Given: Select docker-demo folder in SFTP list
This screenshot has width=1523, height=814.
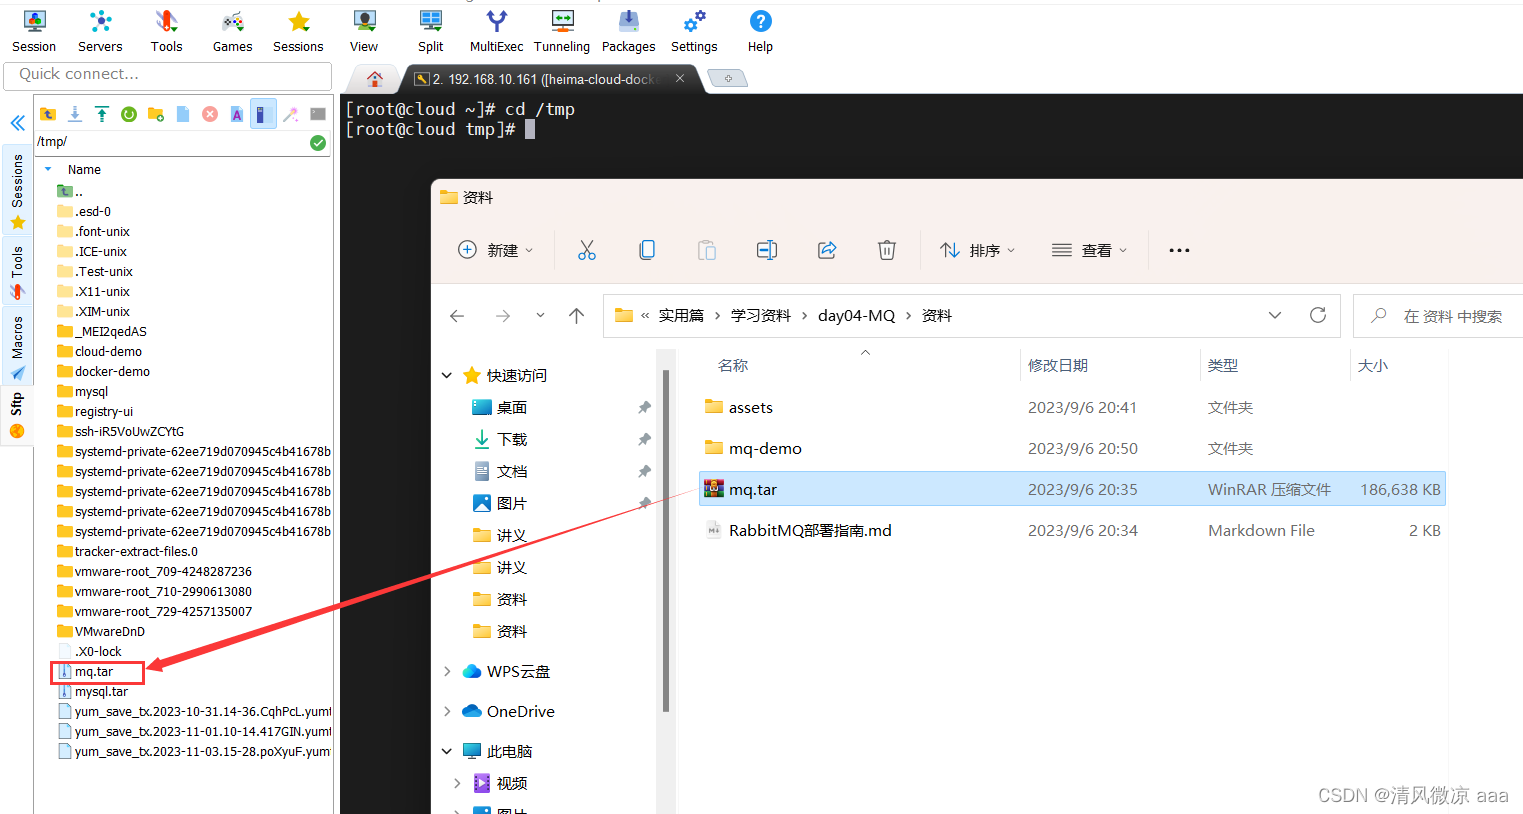Looking at the screenshot, I should 112,372.
